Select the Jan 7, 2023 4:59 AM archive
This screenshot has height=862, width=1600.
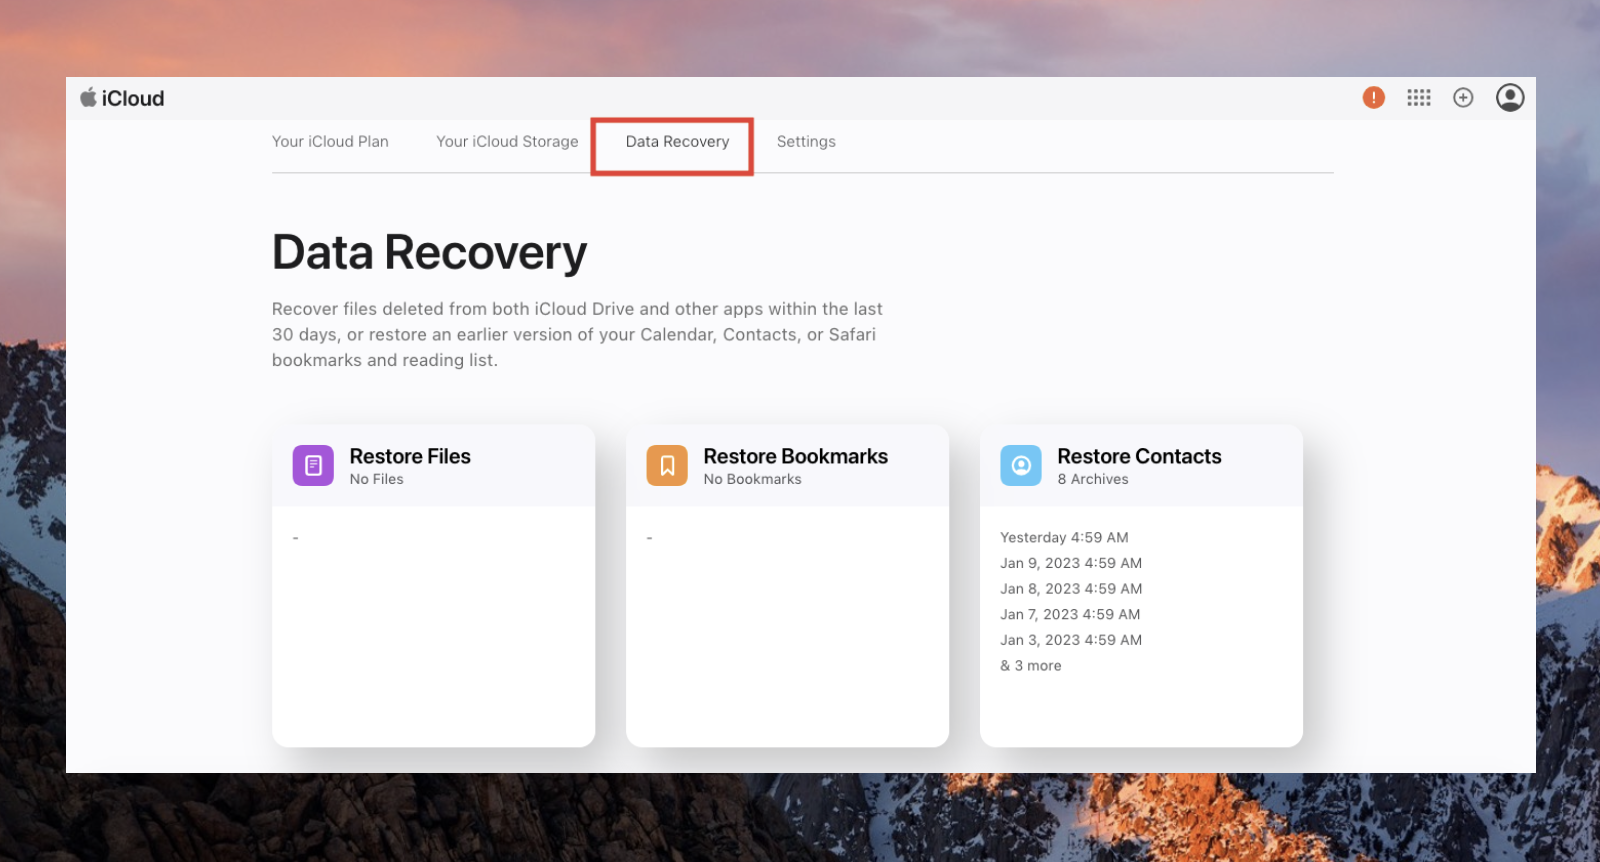[1070, 614]
